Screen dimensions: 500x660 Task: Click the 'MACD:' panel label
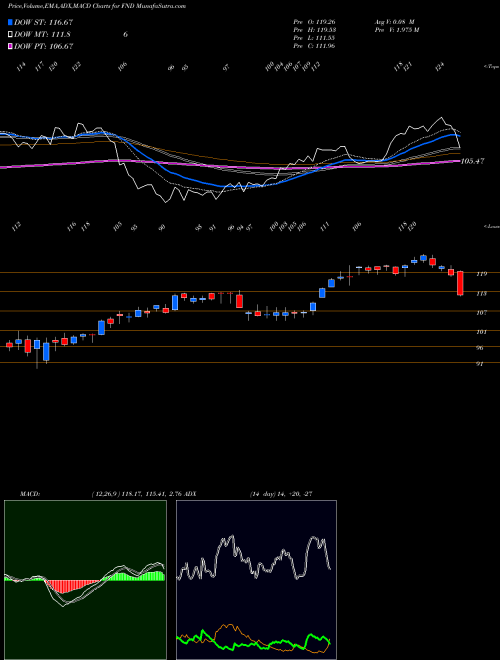coord(29,494)
